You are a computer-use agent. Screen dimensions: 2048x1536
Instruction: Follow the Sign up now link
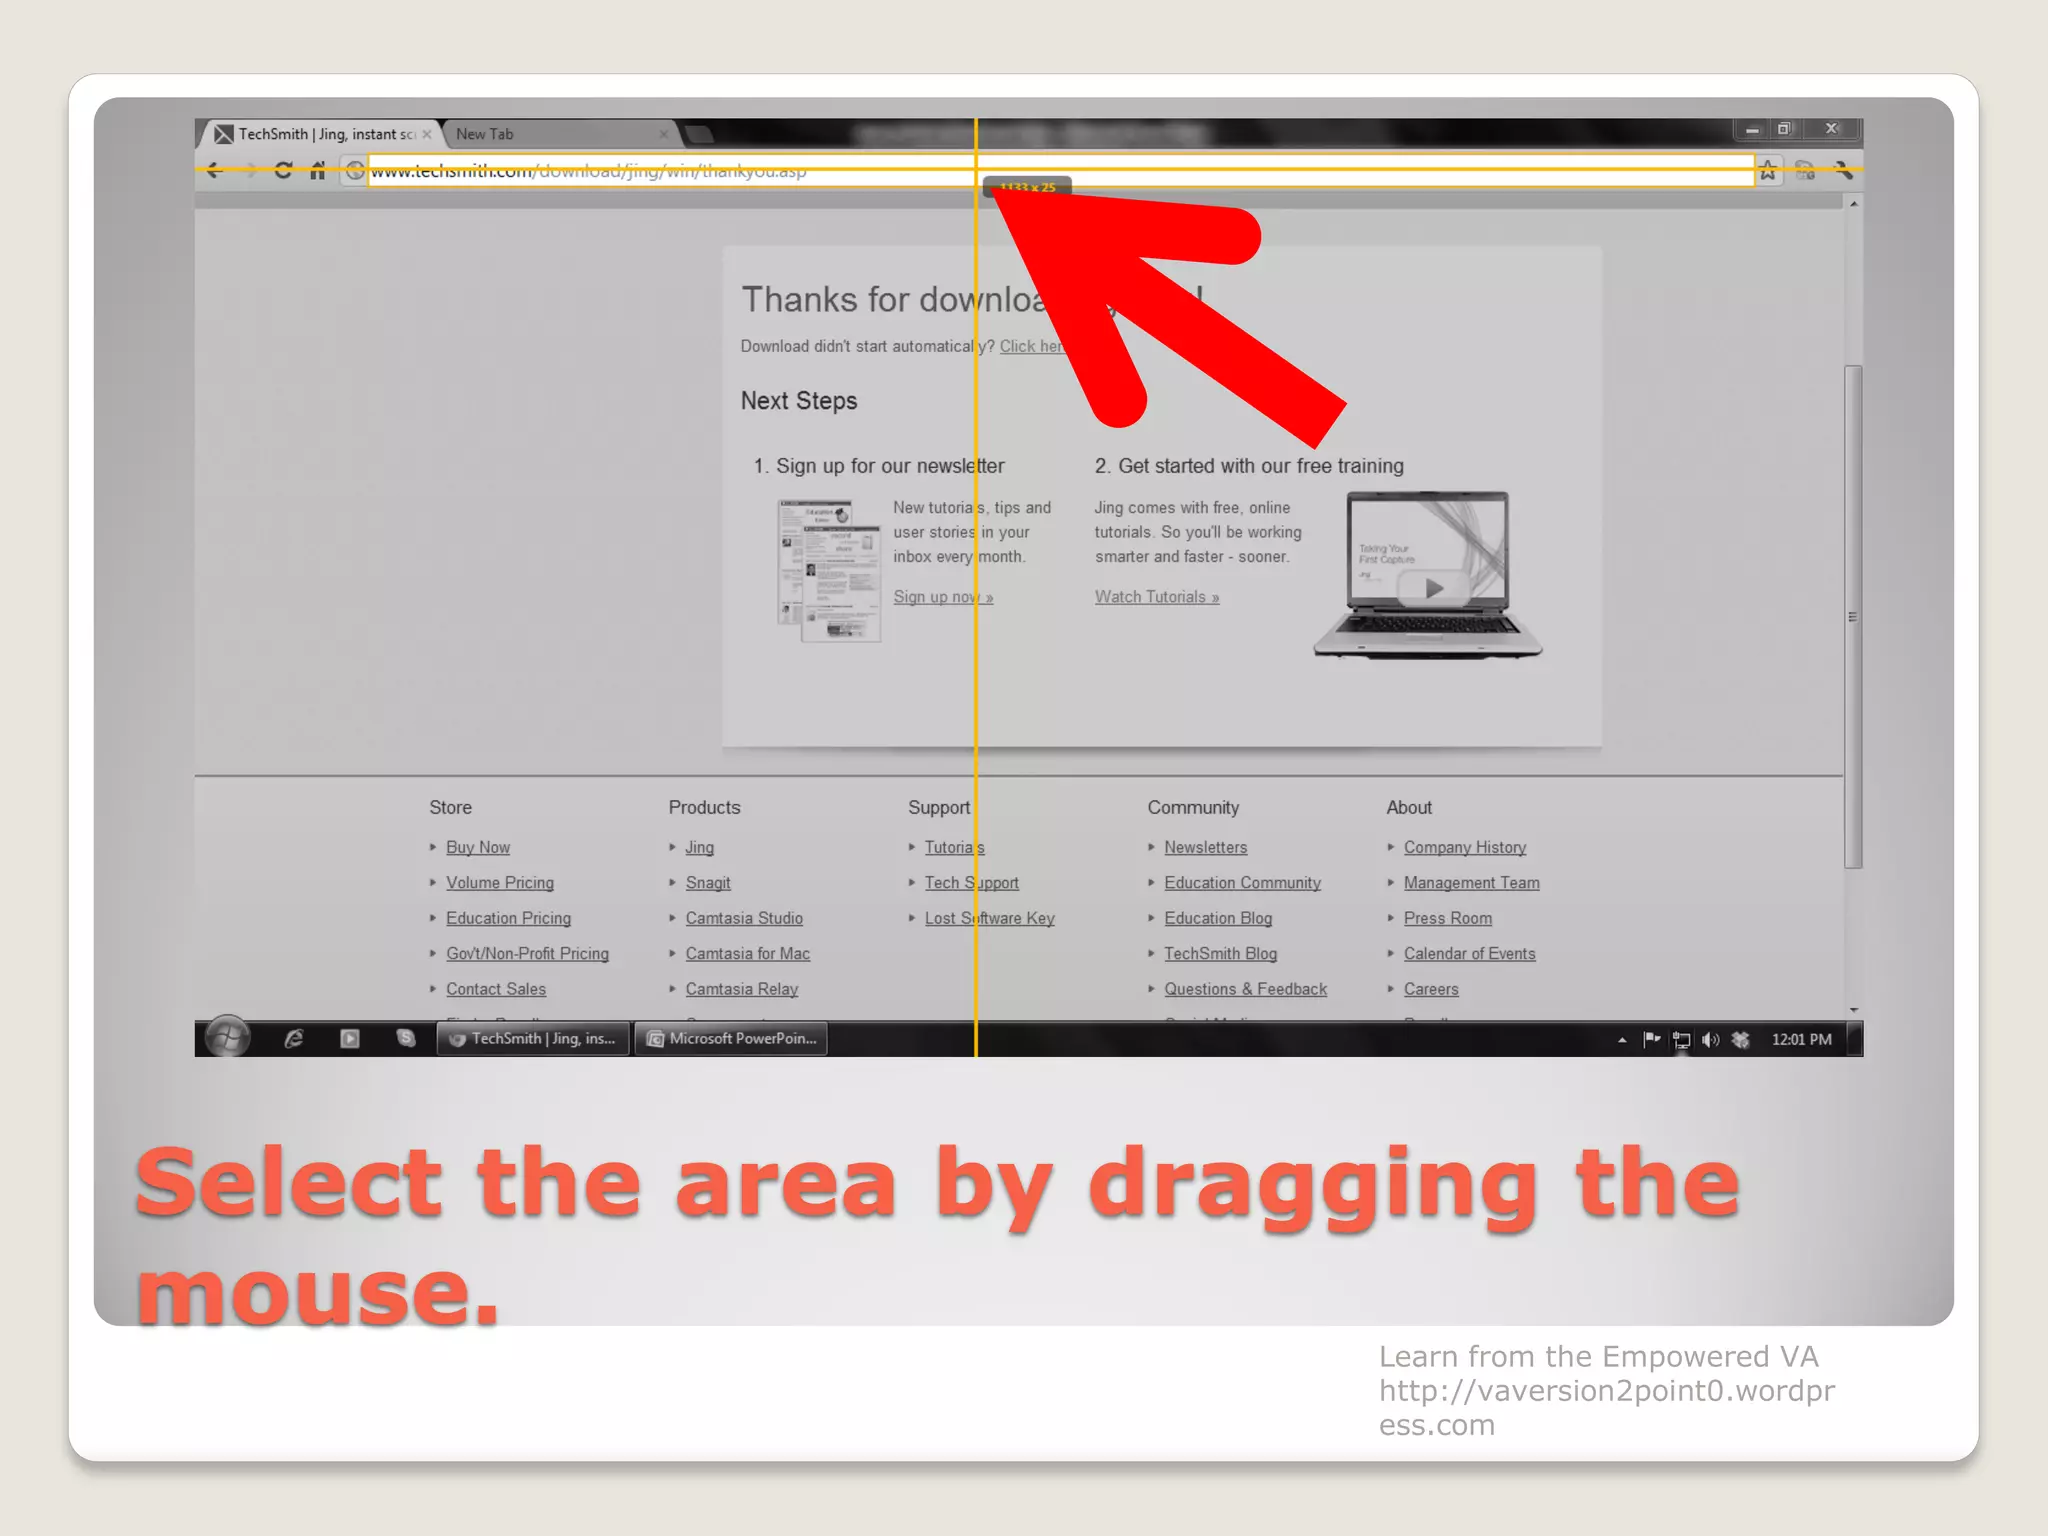point(943,597)
